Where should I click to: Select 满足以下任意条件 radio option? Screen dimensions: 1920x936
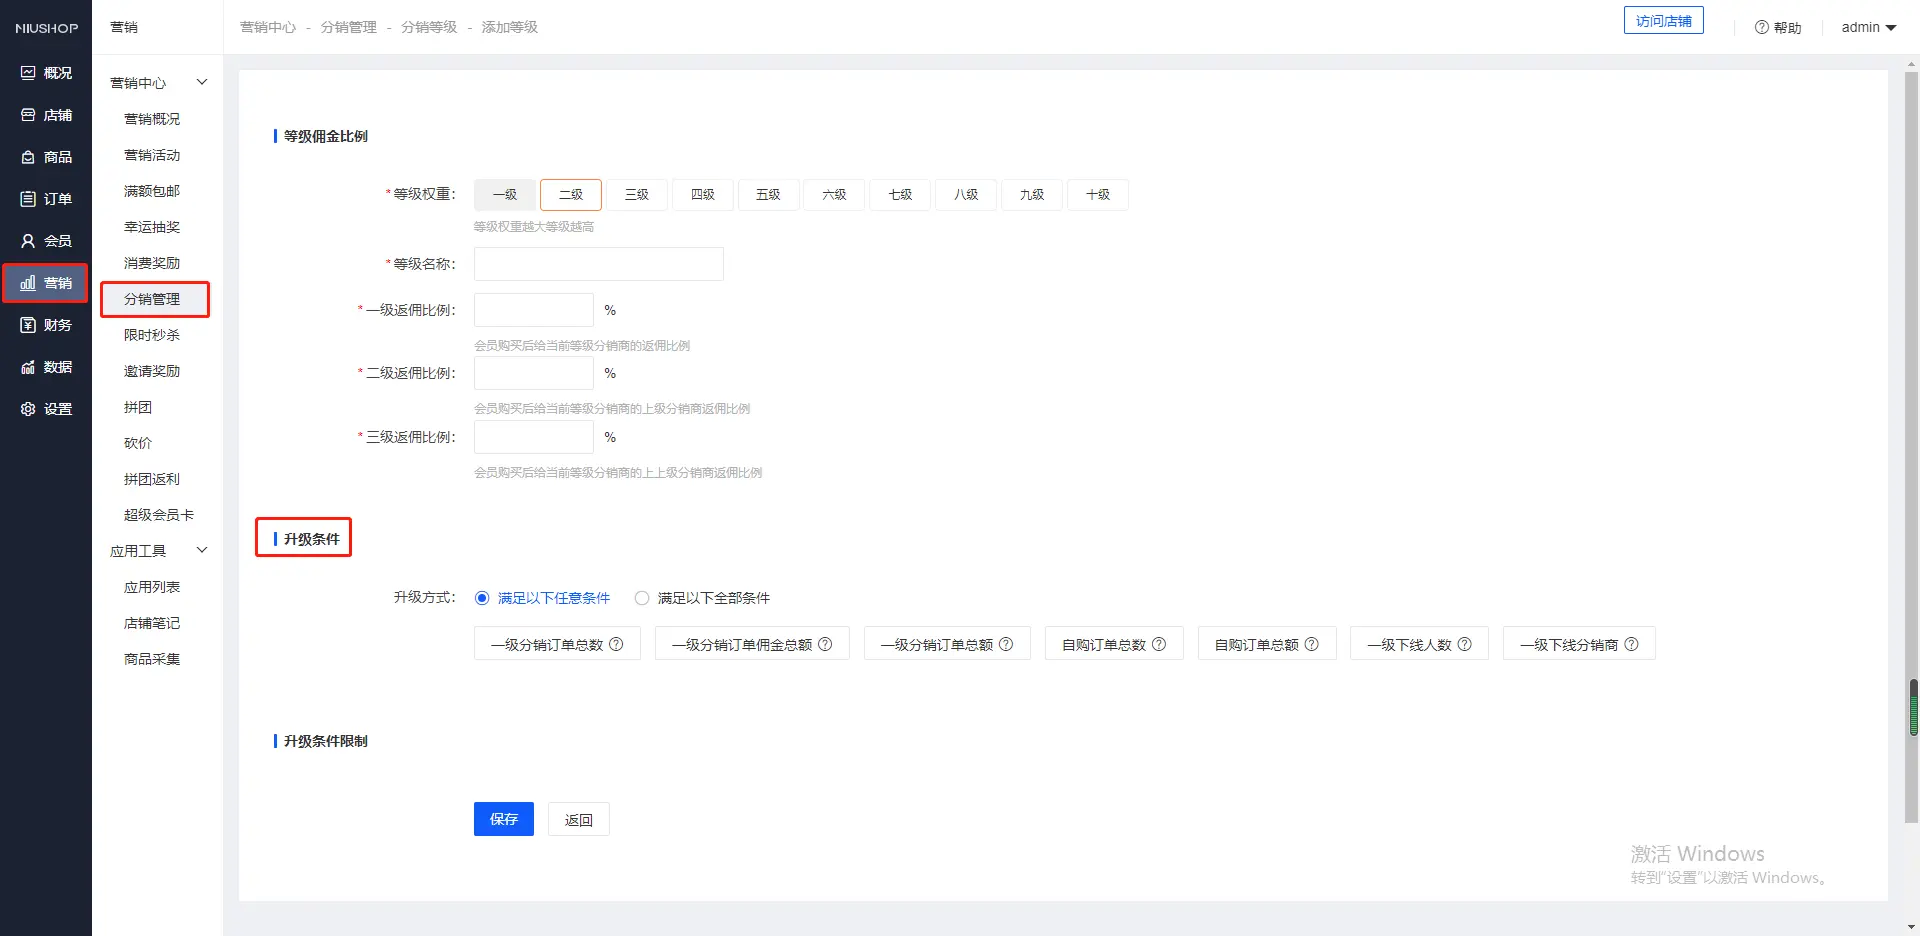pos(482,598)
